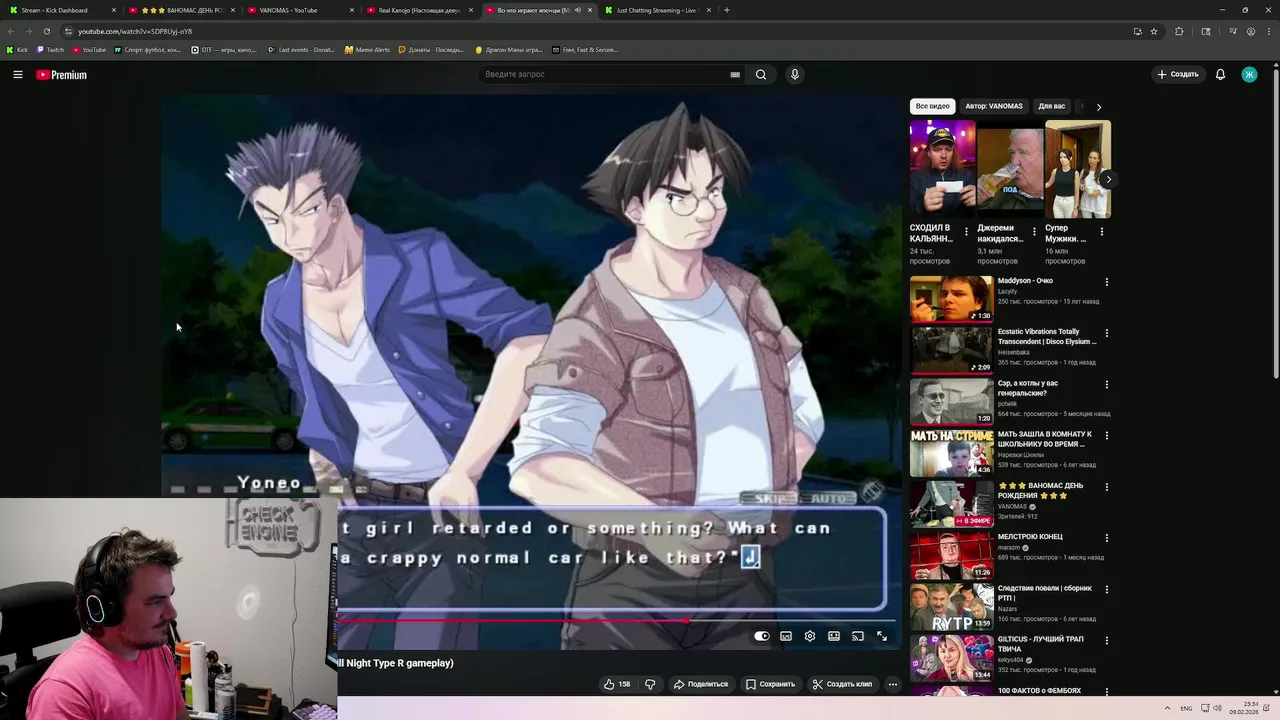Save the video via Сохранить

[770, 684]
